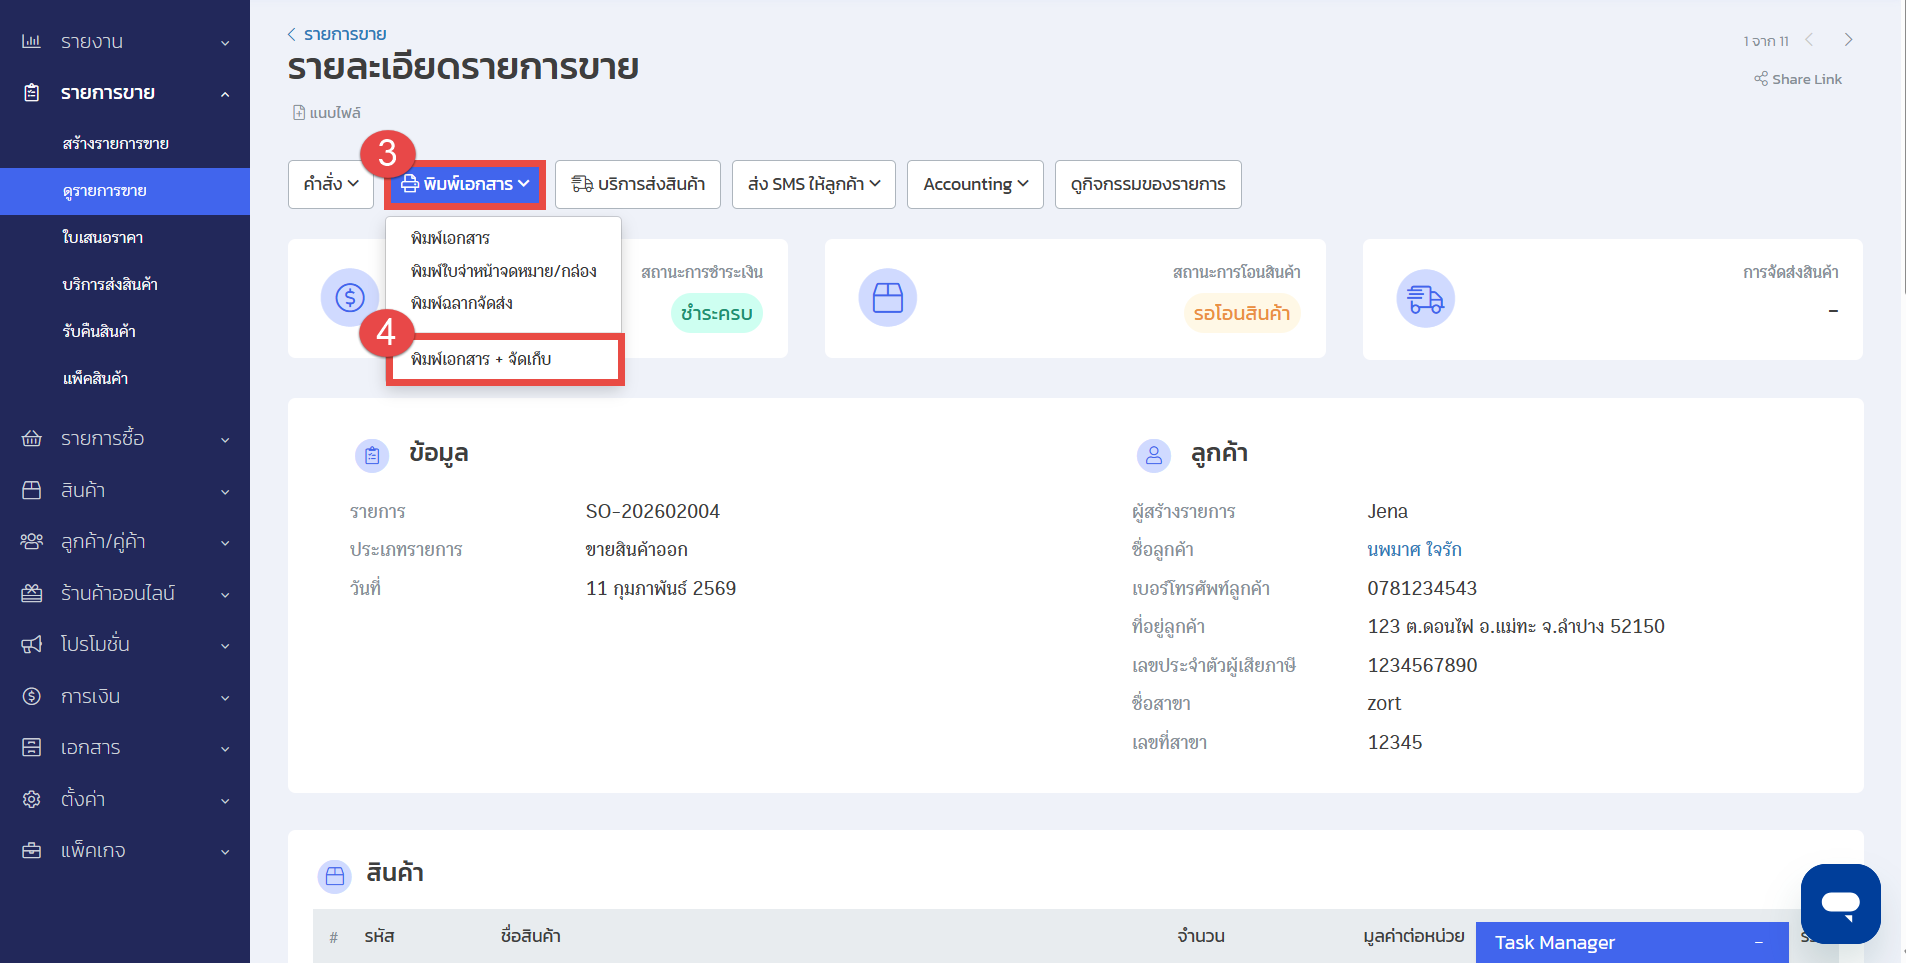Click the delivery truck status icon
The image size is (1906, 963).
(1424, 299)
